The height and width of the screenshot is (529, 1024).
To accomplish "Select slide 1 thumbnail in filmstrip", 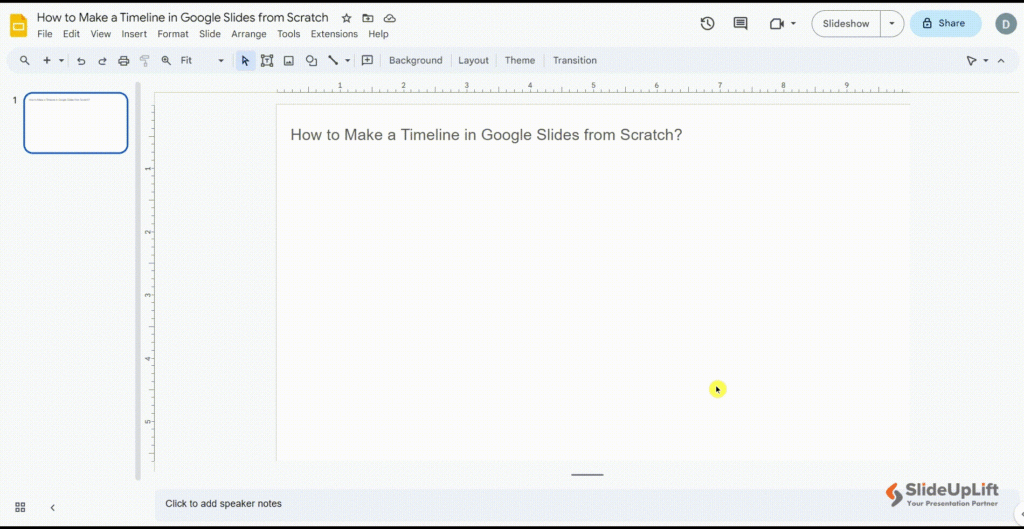I will pos(76,123).
